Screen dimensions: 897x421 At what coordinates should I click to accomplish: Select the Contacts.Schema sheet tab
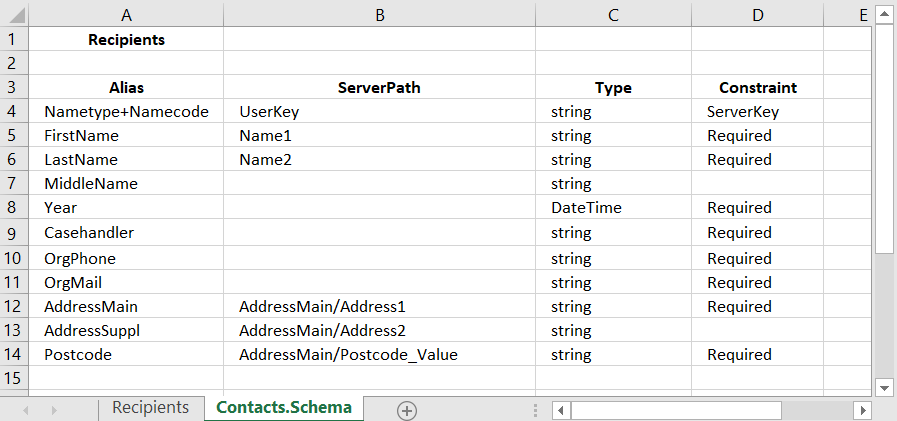coord(284,408)
